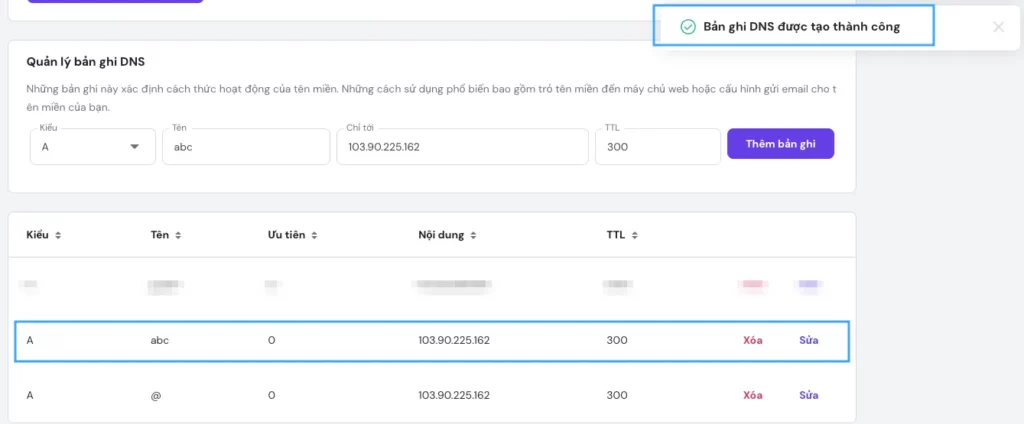Image resolution: width=1024 pixels, height=424 pixels.
Task: Sort table by TTL column arrows
Action: [634, 236]
